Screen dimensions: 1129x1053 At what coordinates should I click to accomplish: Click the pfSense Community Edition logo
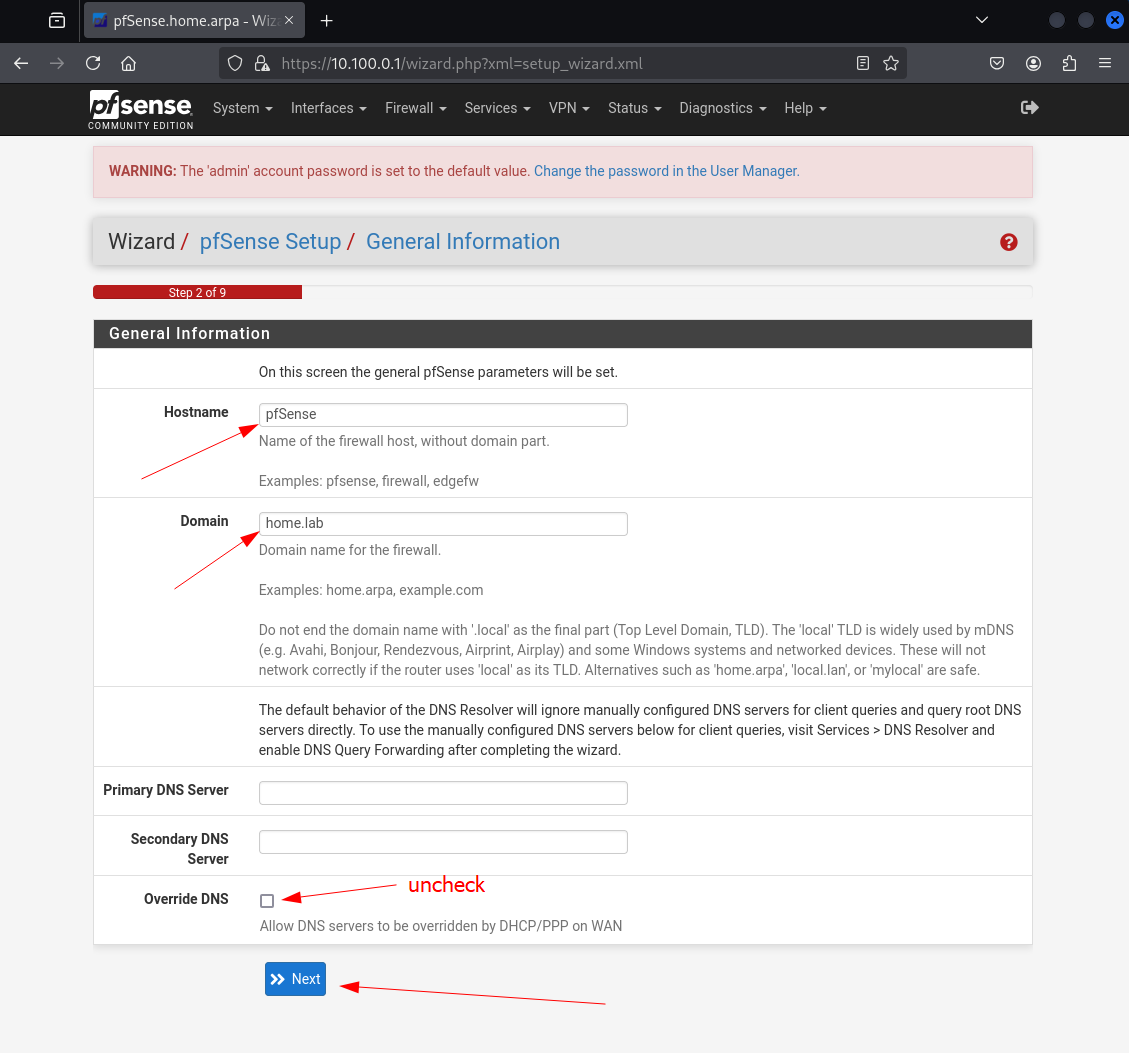(x=140, y=109)
